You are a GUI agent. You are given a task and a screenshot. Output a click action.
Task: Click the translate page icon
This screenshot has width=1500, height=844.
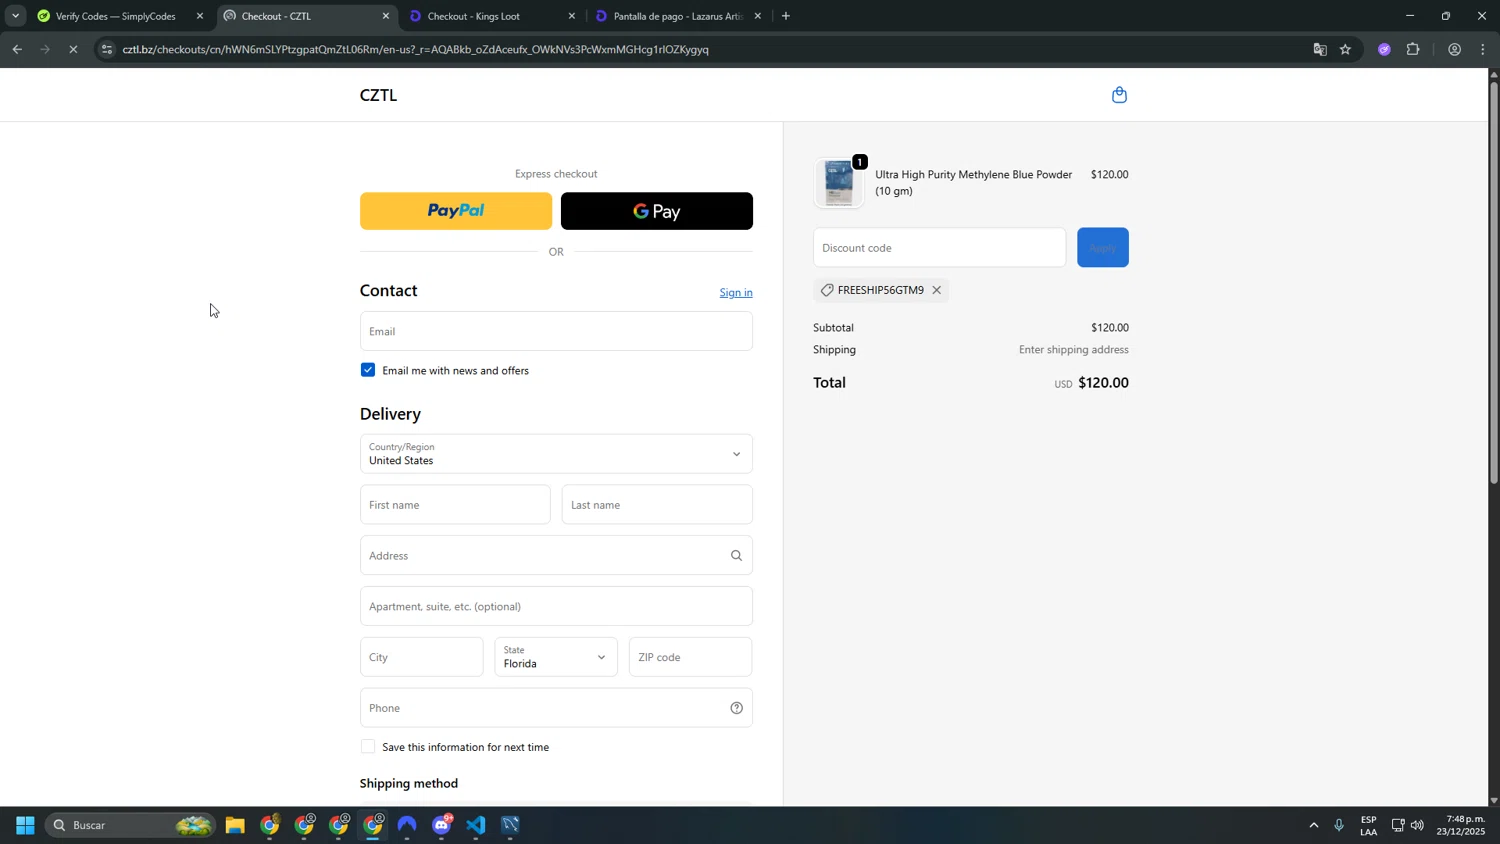tap(1320, 49)
